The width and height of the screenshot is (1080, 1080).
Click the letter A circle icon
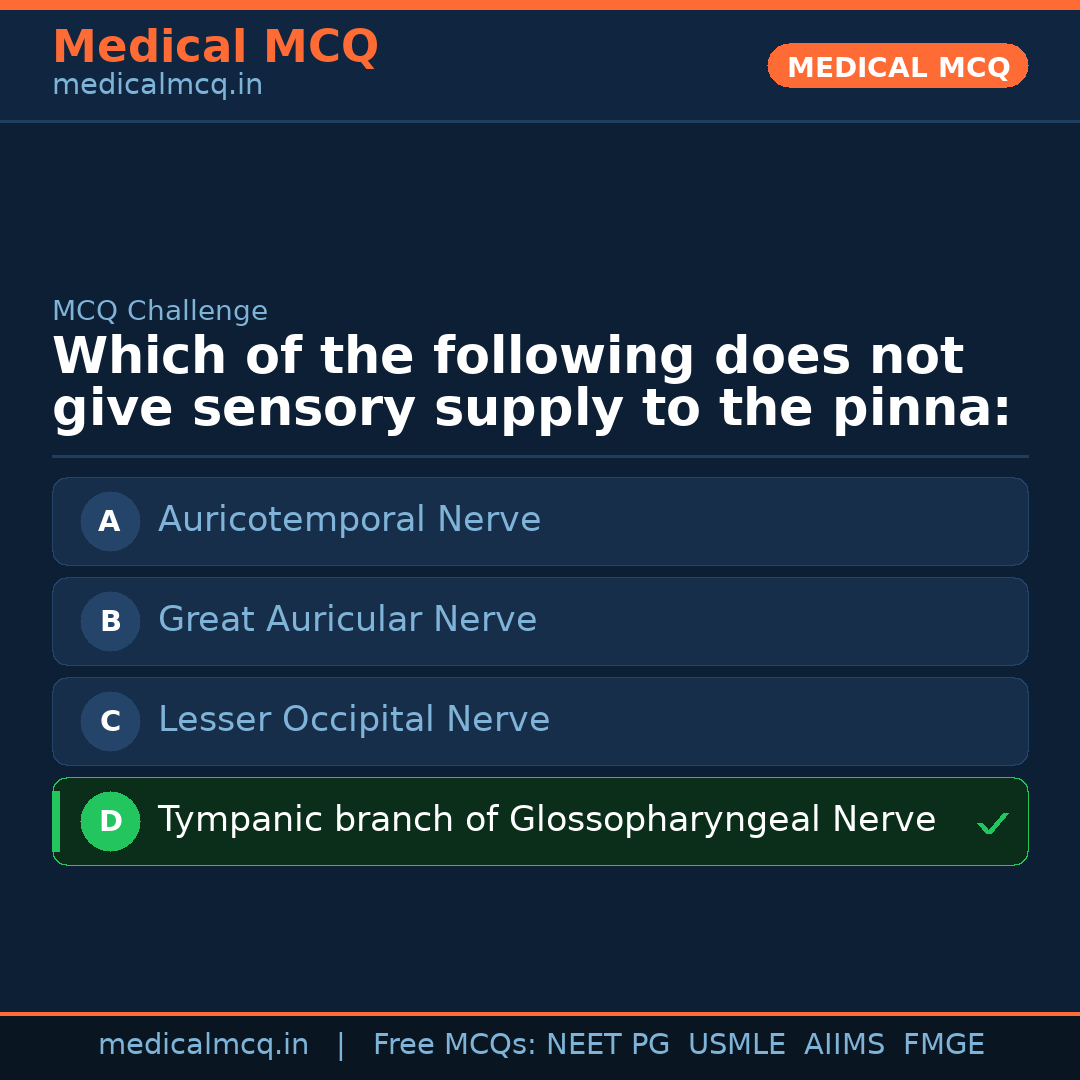110,521
